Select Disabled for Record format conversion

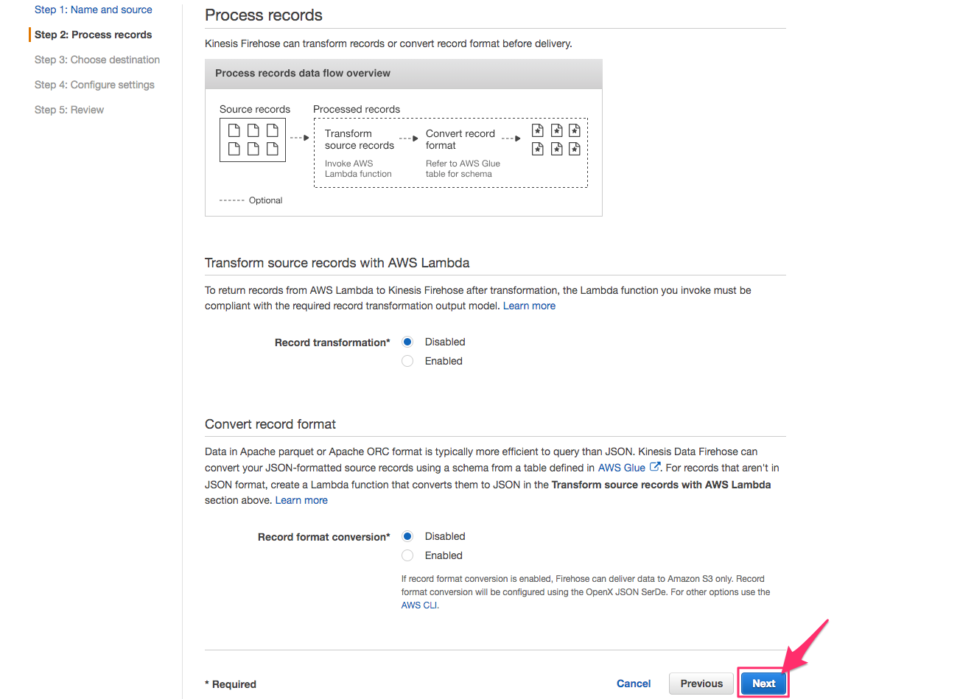tap(408, 536)
